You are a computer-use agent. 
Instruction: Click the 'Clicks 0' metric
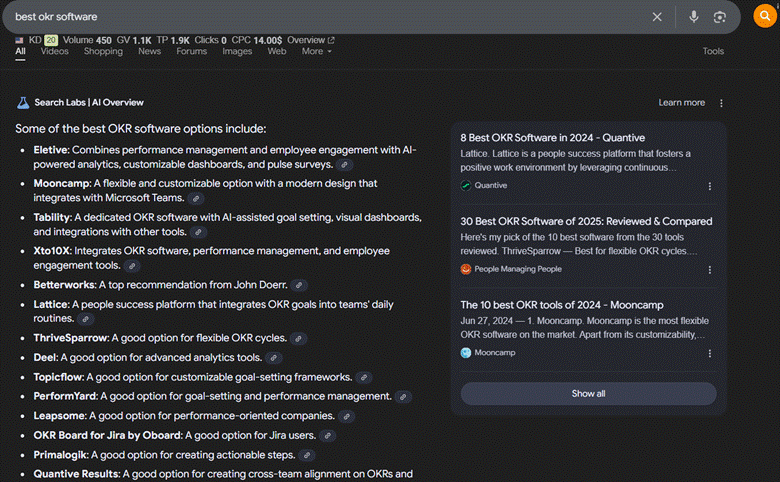(210, 40)
